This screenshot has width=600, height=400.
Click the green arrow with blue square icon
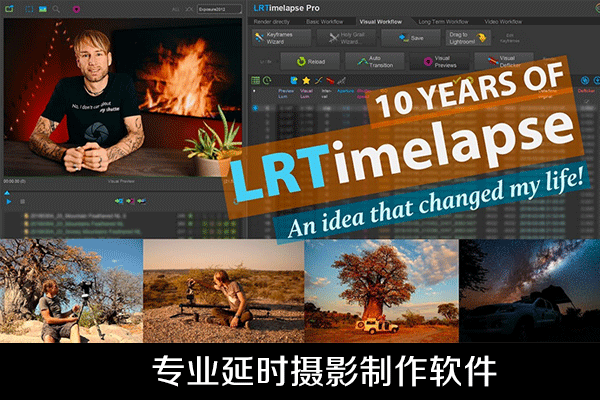(x=119, y=201)
